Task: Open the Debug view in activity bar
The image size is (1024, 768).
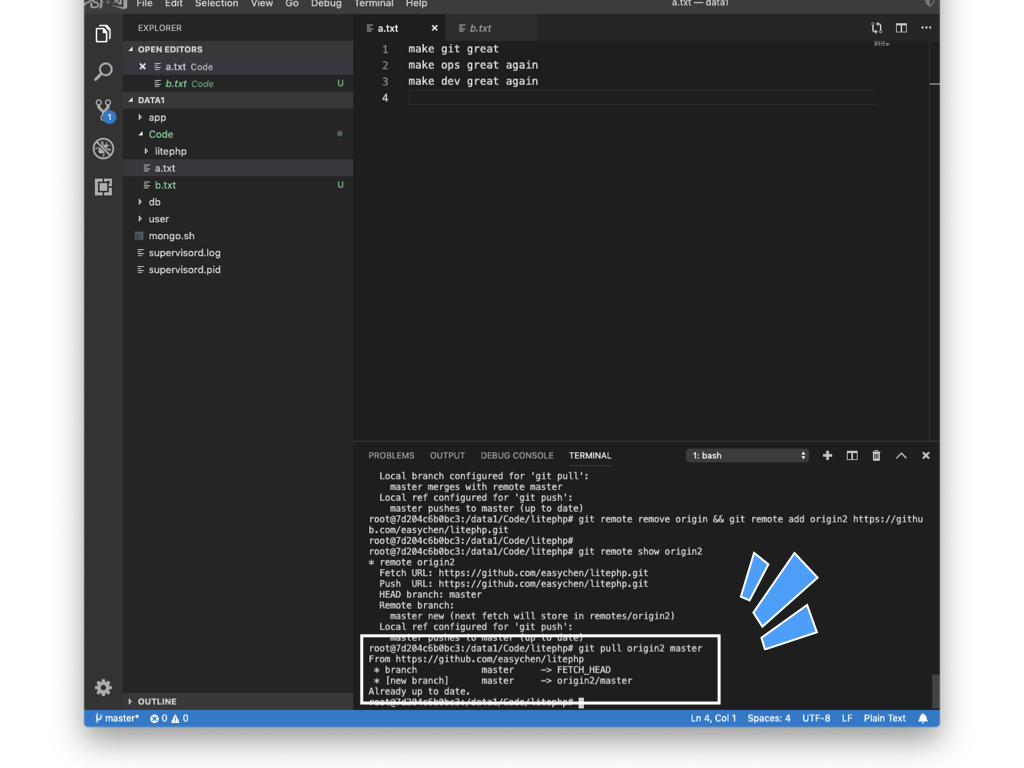Action: (103, 149)
